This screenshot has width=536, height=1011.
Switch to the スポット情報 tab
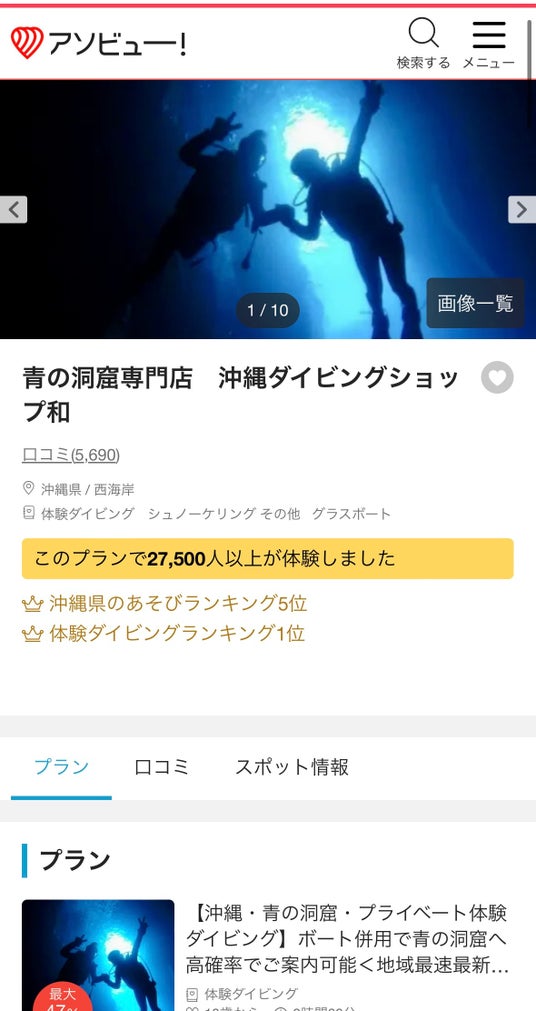point(292,767)
